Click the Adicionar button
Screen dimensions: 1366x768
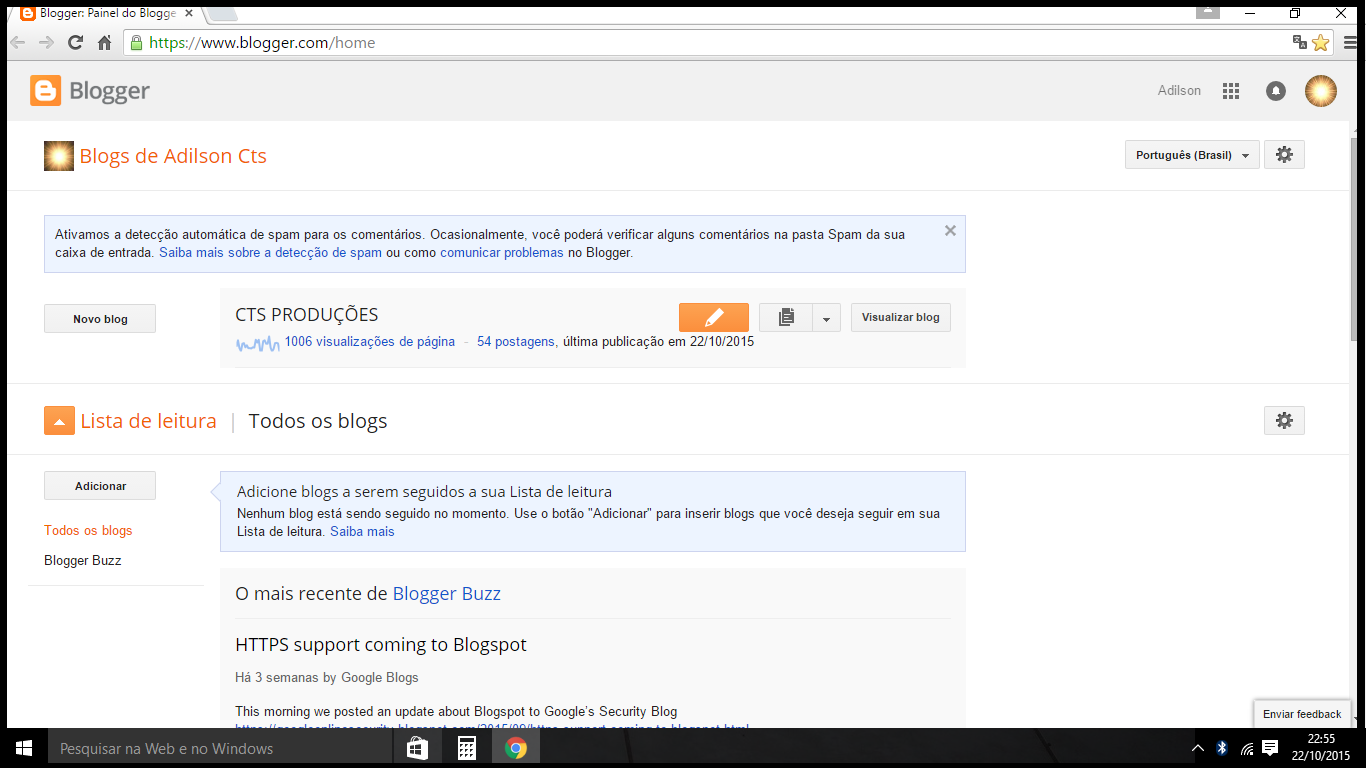coord(100,486)
